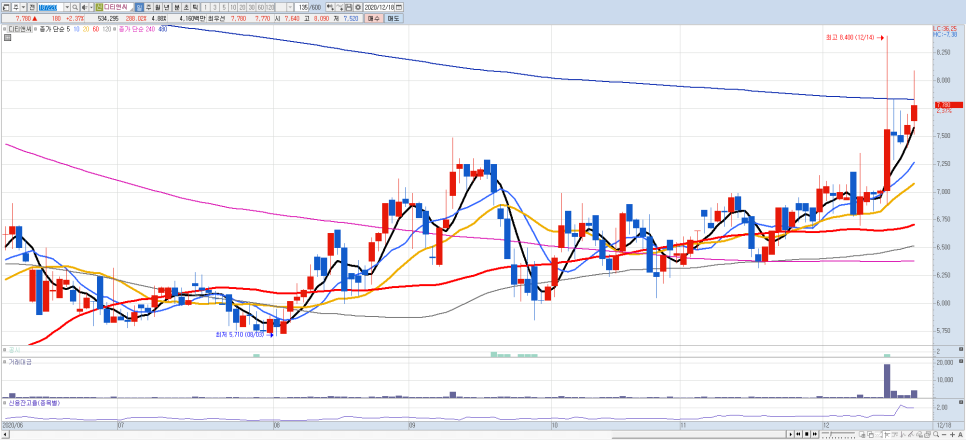966x440 pixels.
Task: Click the 최우선 label in quote bar
Action: (x=216, y=18)
